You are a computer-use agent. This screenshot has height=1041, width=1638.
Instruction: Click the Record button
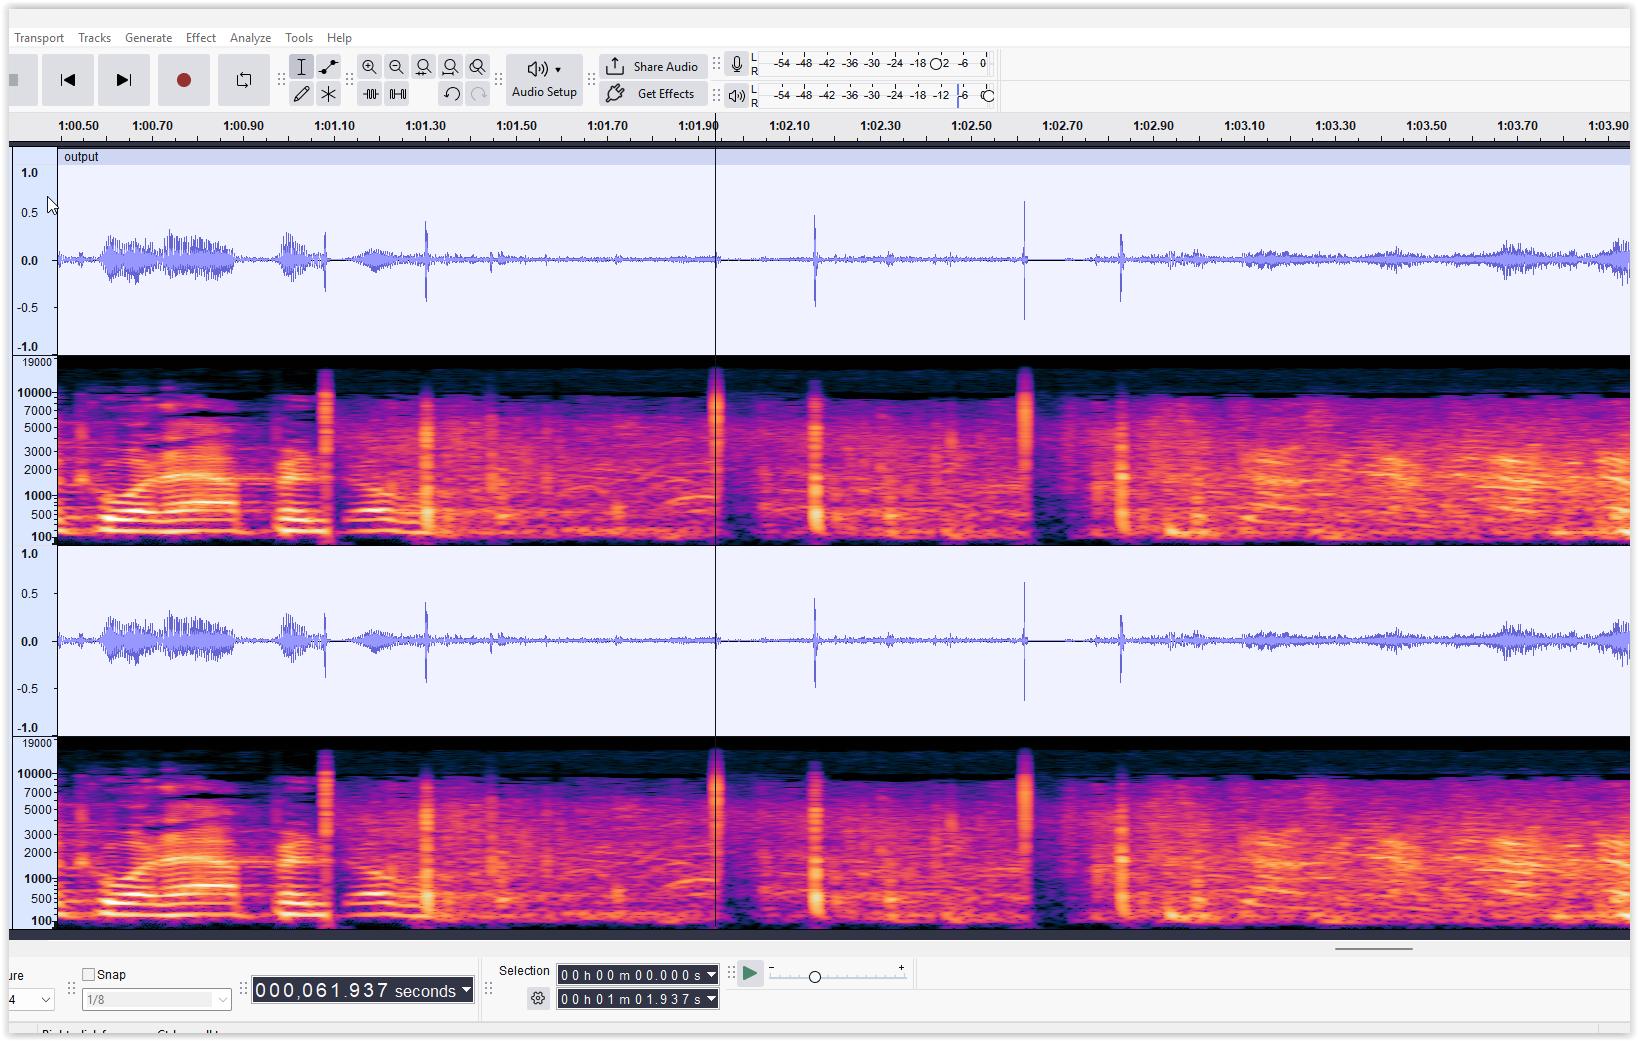[x=183, y=80]
